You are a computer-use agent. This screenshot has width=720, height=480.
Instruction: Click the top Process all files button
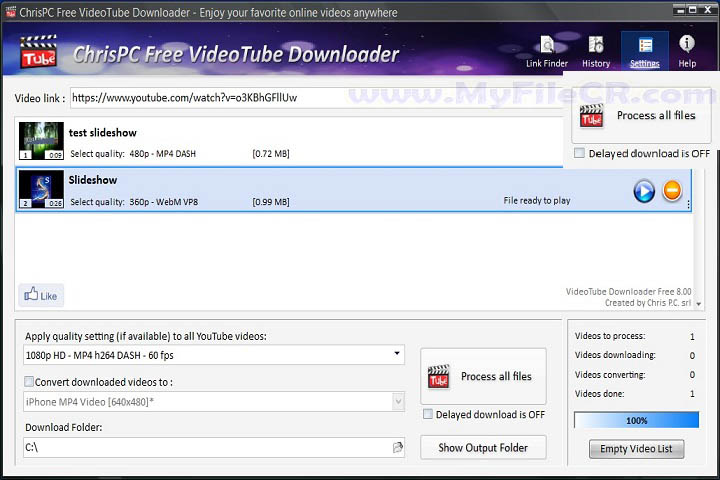click(641, 115)
